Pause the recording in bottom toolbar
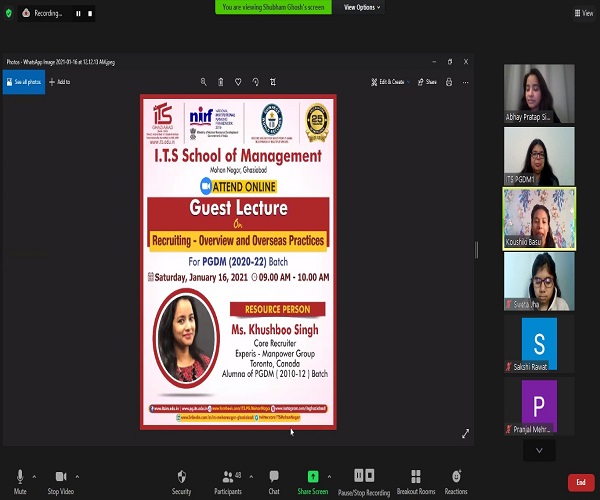The width and height of the screenshot is (600, 500). pyautogui.click(x=359, y=476)
